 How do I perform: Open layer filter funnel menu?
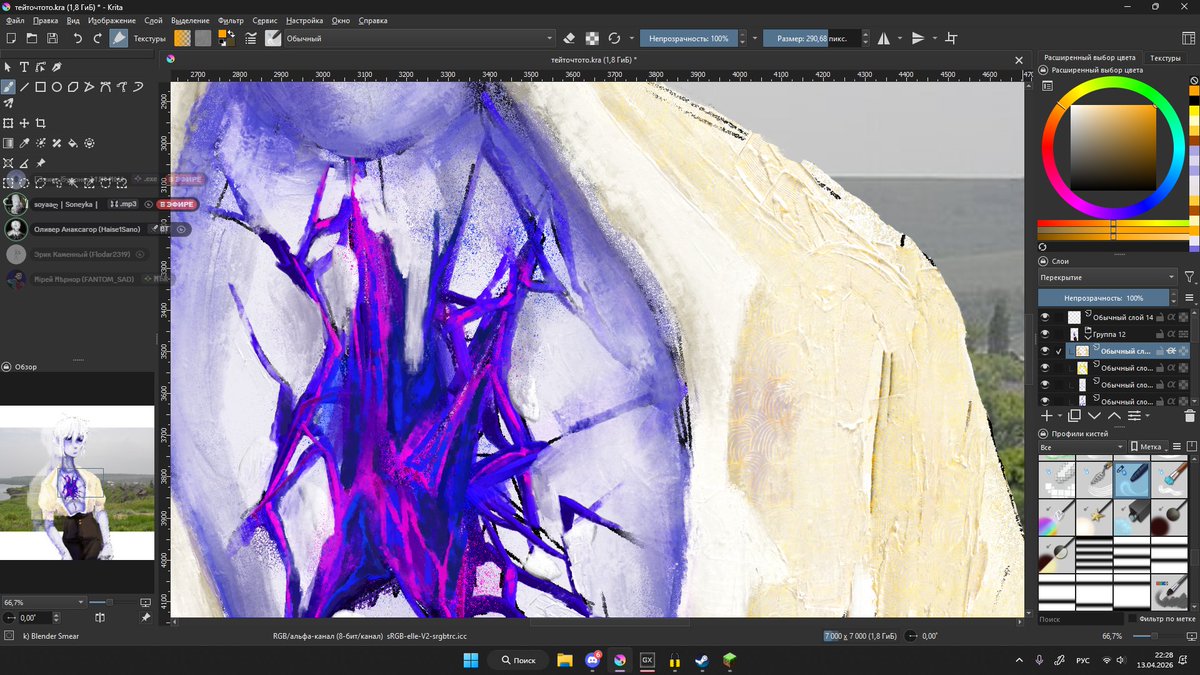click(x=1189, y=277)
